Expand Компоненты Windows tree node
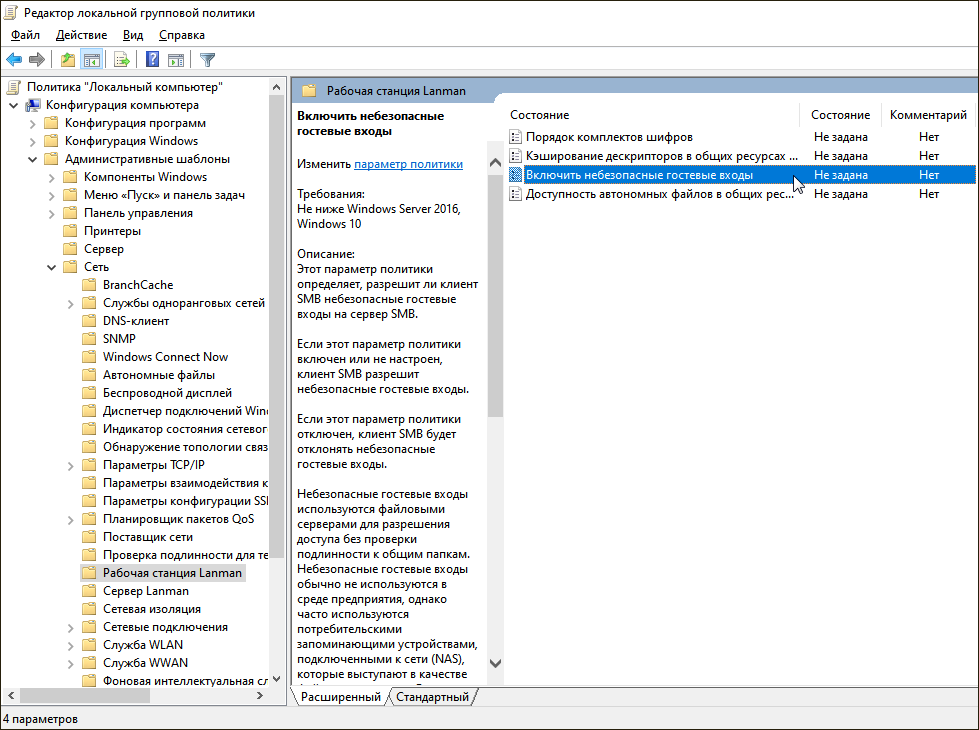 51,177
